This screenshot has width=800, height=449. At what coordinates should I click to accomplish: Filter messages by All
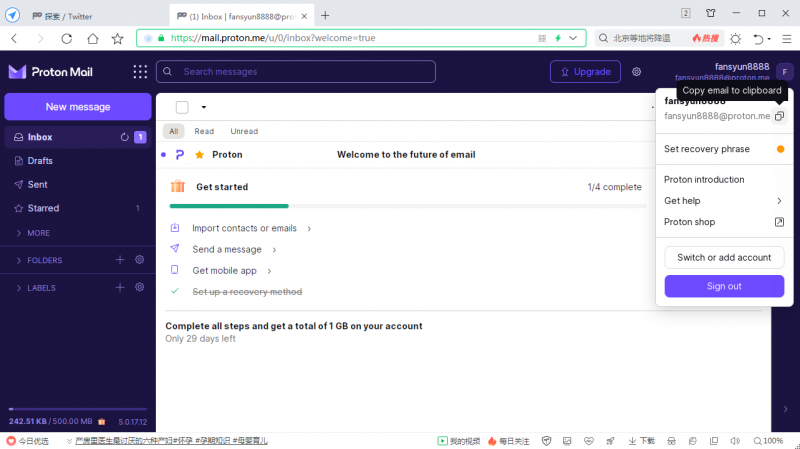tap(173, 131)
